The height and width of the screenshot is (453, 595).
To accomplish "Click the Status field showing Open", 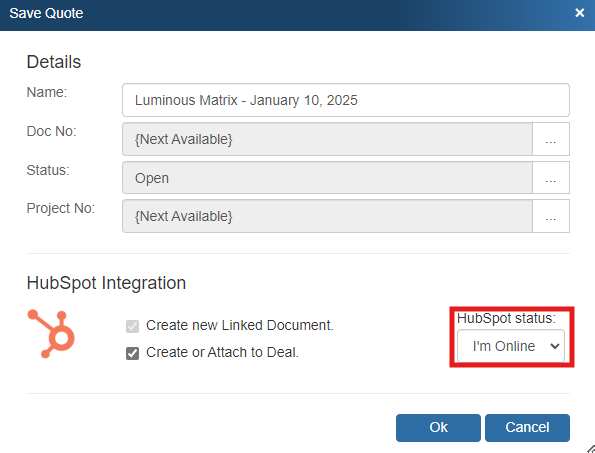I will click(327, 178).
